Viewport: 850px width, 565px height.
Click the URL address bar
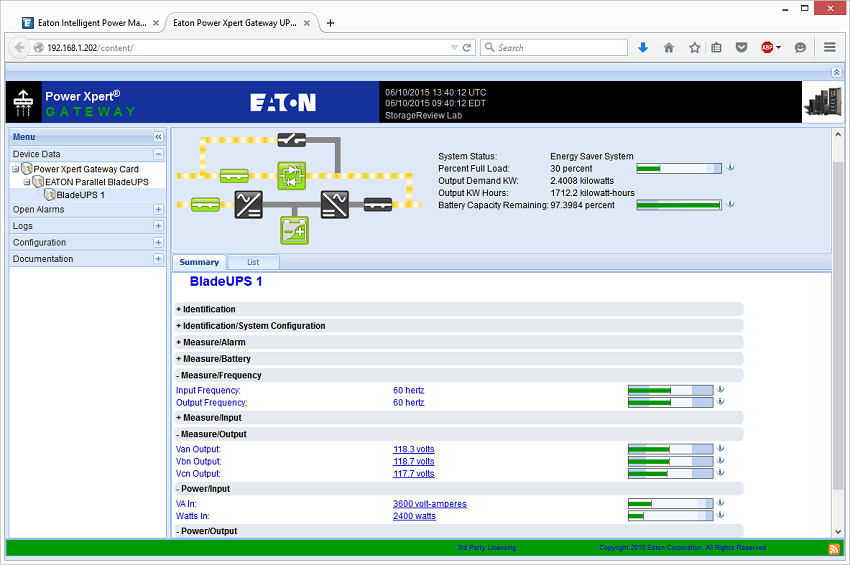(x=244, y=48)
